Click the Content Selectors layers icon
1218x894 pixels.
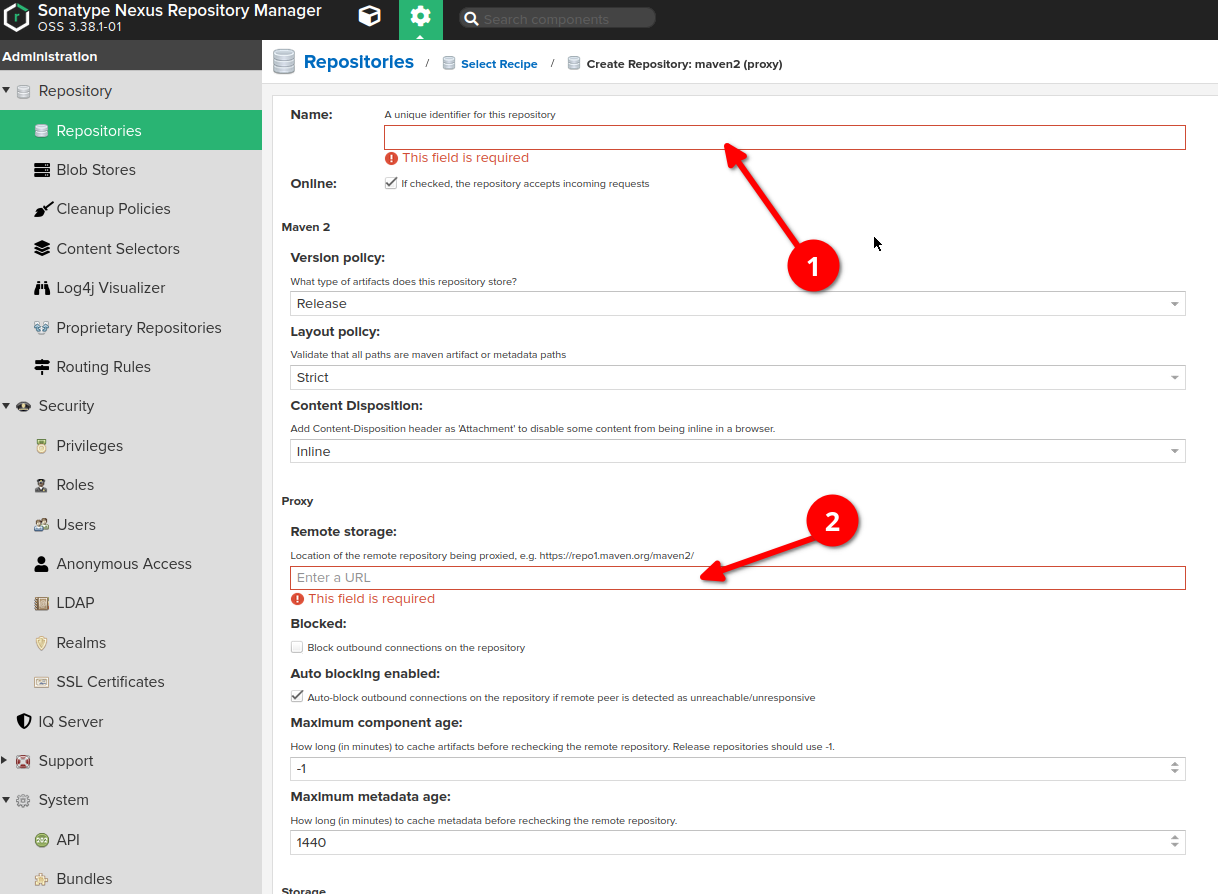pos(41,249)
